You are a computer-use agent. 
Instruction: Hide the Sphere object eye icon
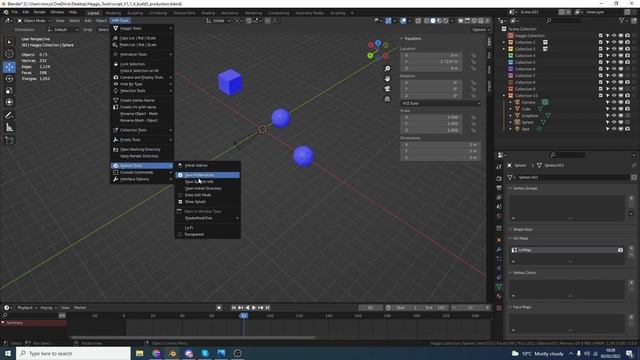[614, 122]
